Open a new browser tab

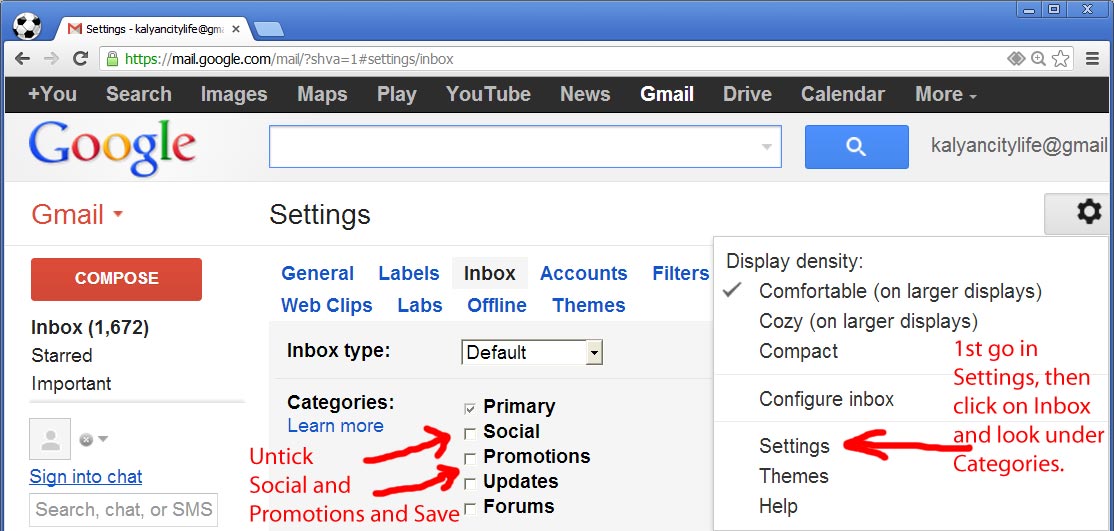269,29
